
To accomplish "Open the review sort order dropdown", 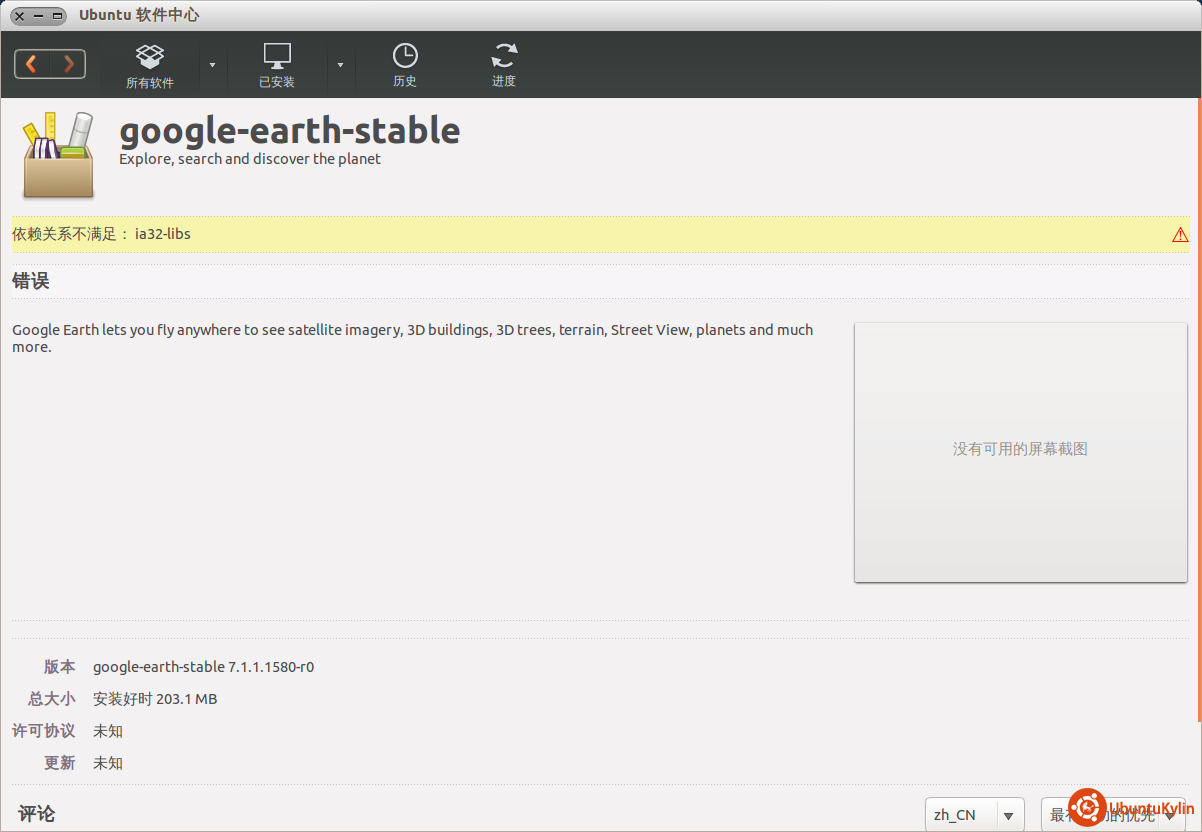I will 1112,815.
